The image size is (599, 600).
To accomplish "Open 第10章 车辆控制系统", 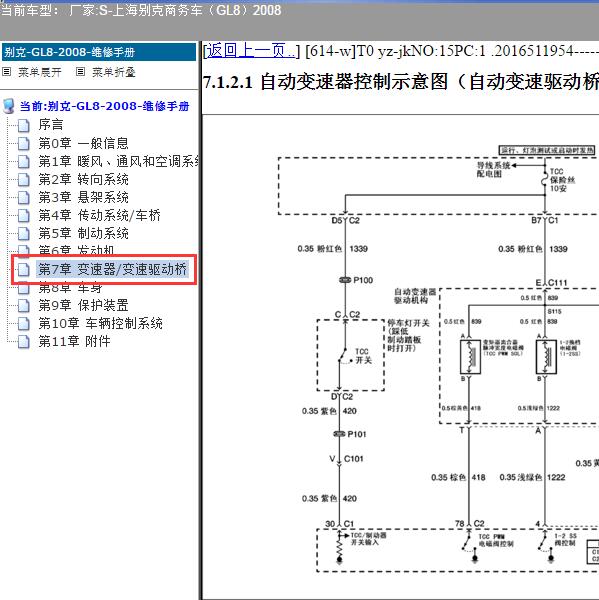I will coord(101,323).
